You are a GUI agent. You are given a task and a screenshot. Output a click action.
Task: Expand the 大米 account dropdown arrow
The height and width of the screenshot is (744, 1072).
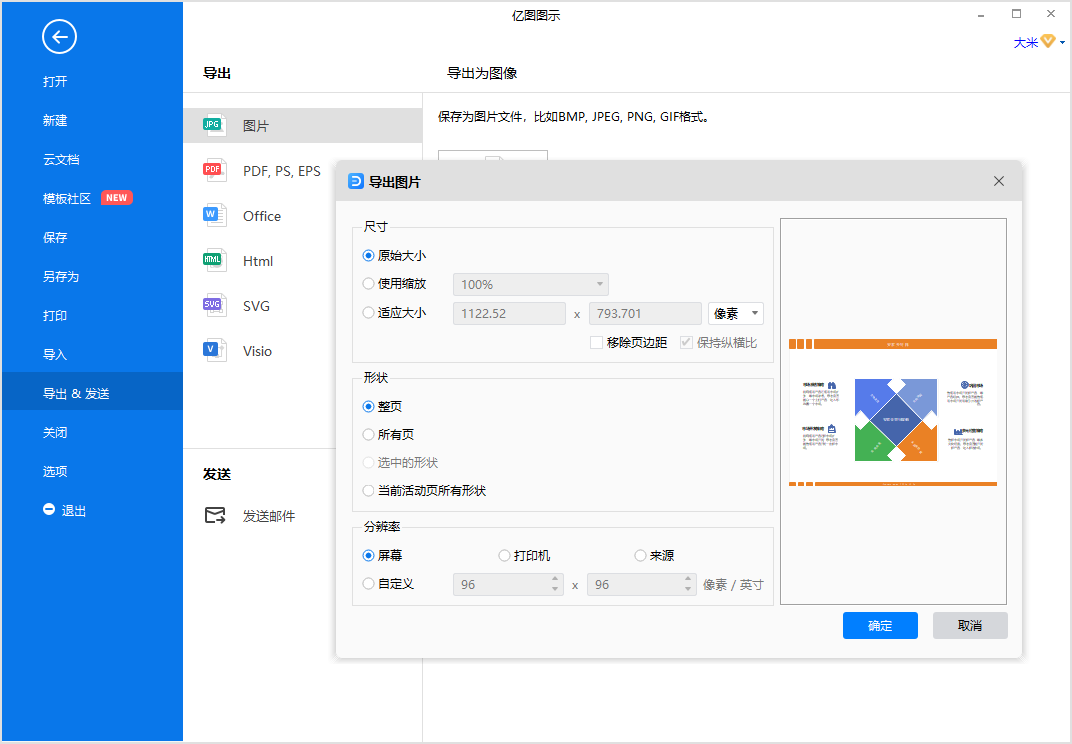click(1062, 43)
